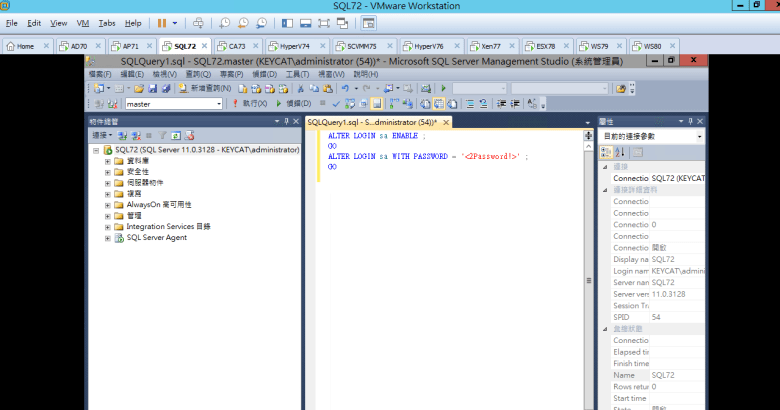780x410 pixels.
Task: Click the VMware snapshot clock icon
Action: click(x=225, y=22)
